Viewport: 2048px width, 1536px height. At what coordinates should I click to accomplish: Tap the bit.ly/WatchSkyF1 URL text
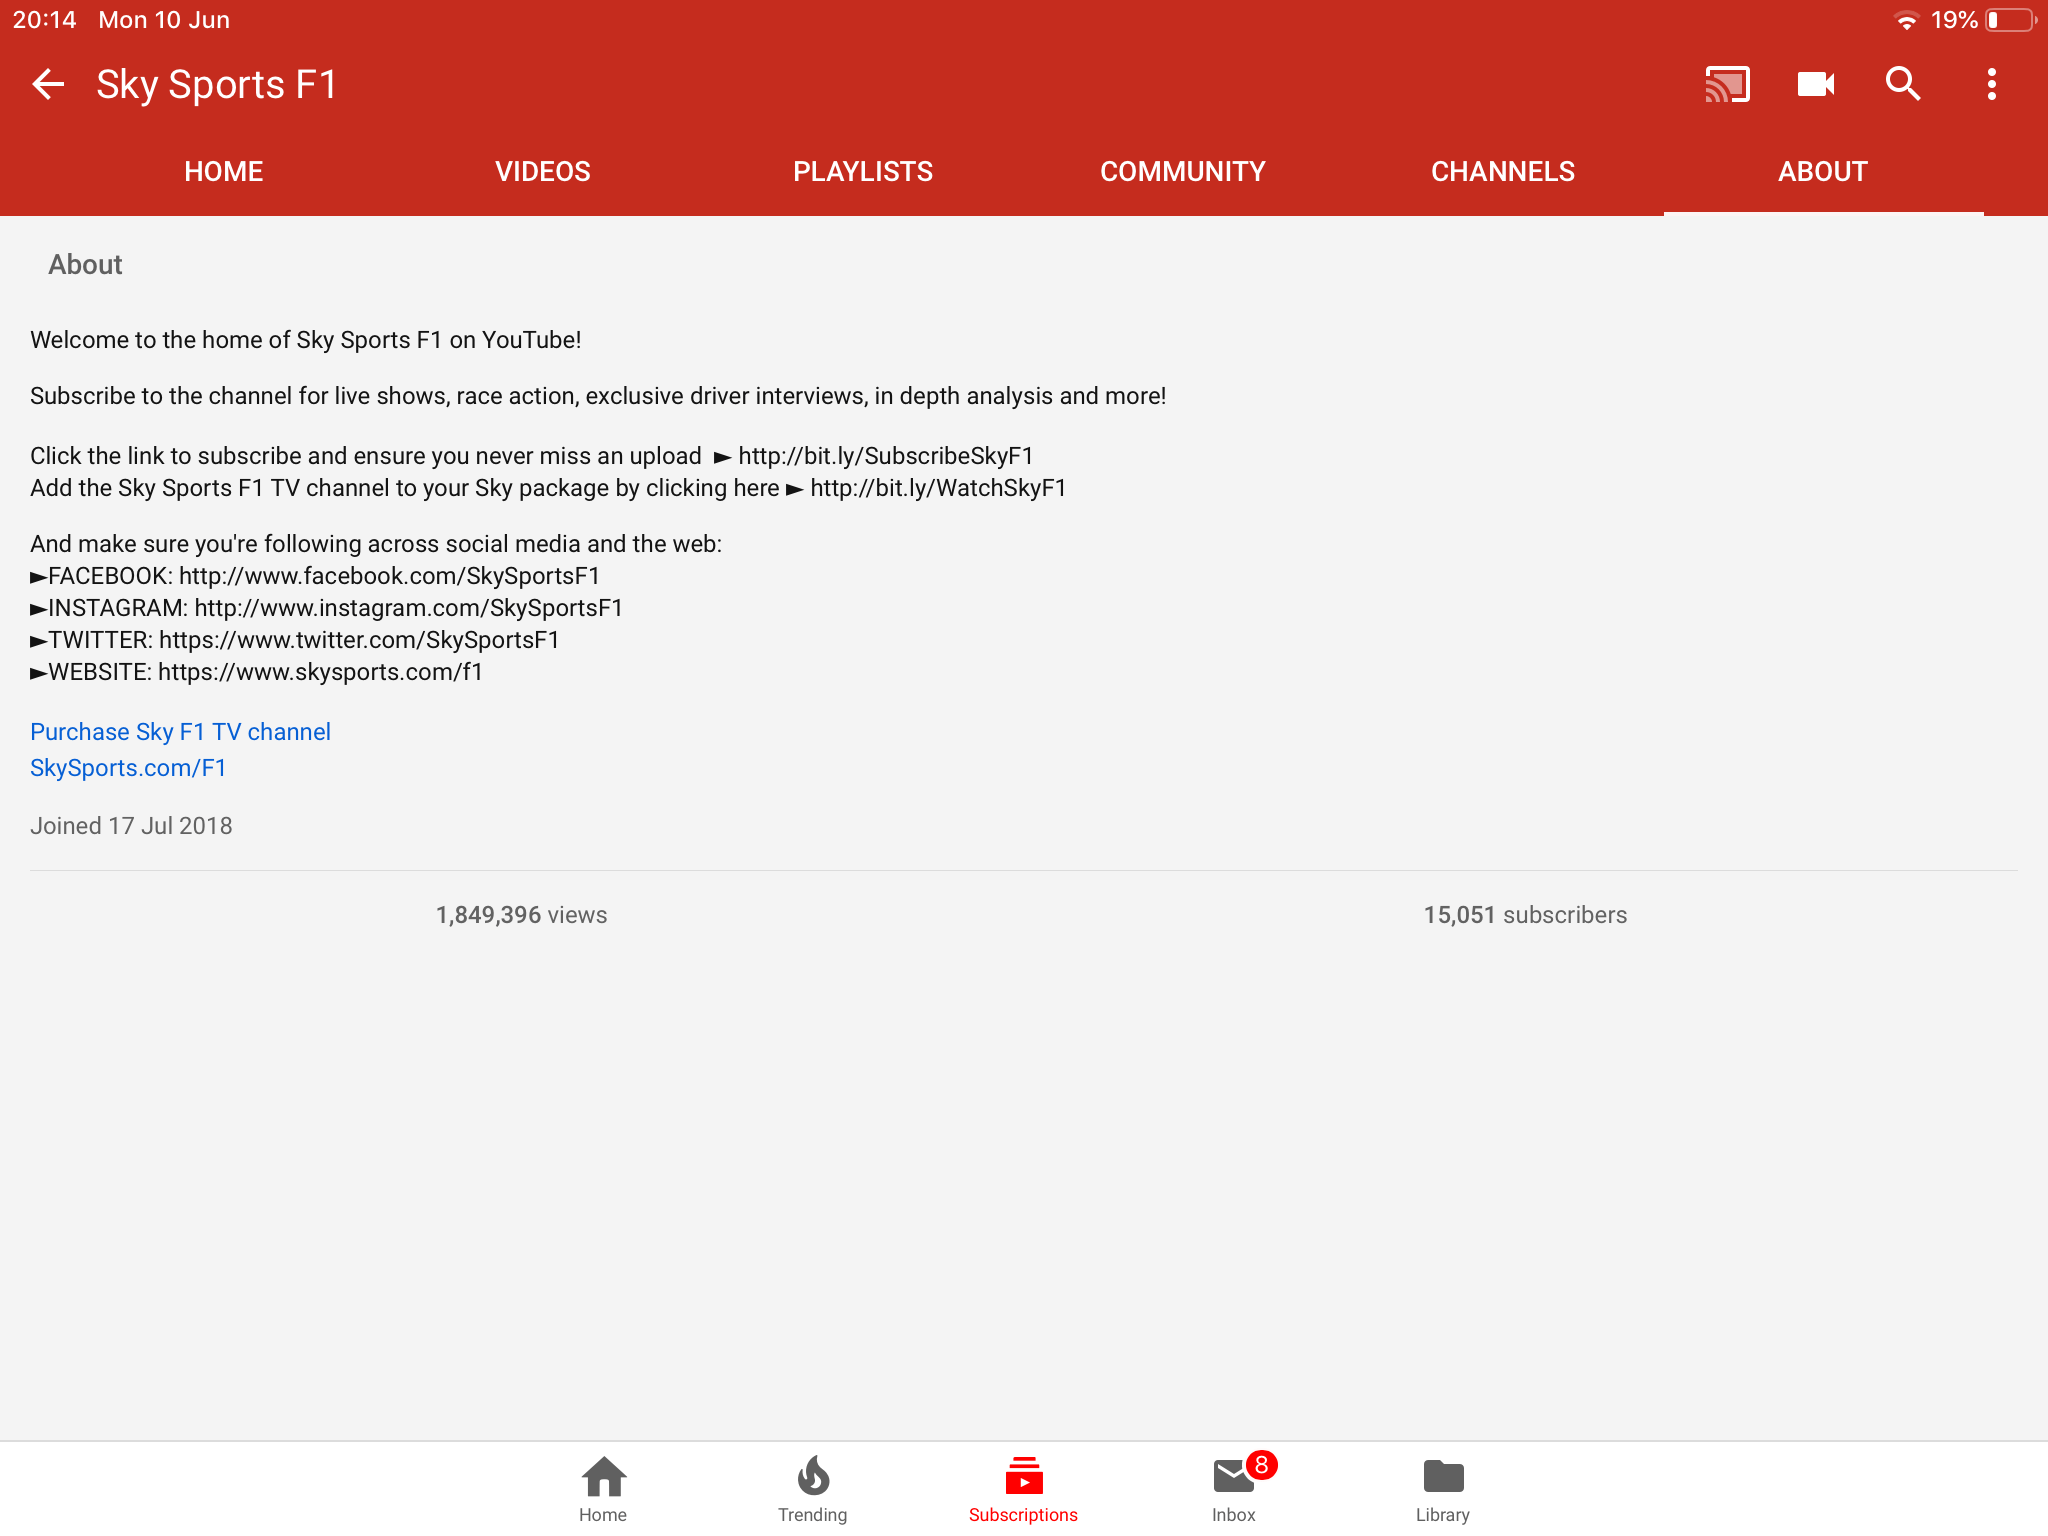pos(938,488)
